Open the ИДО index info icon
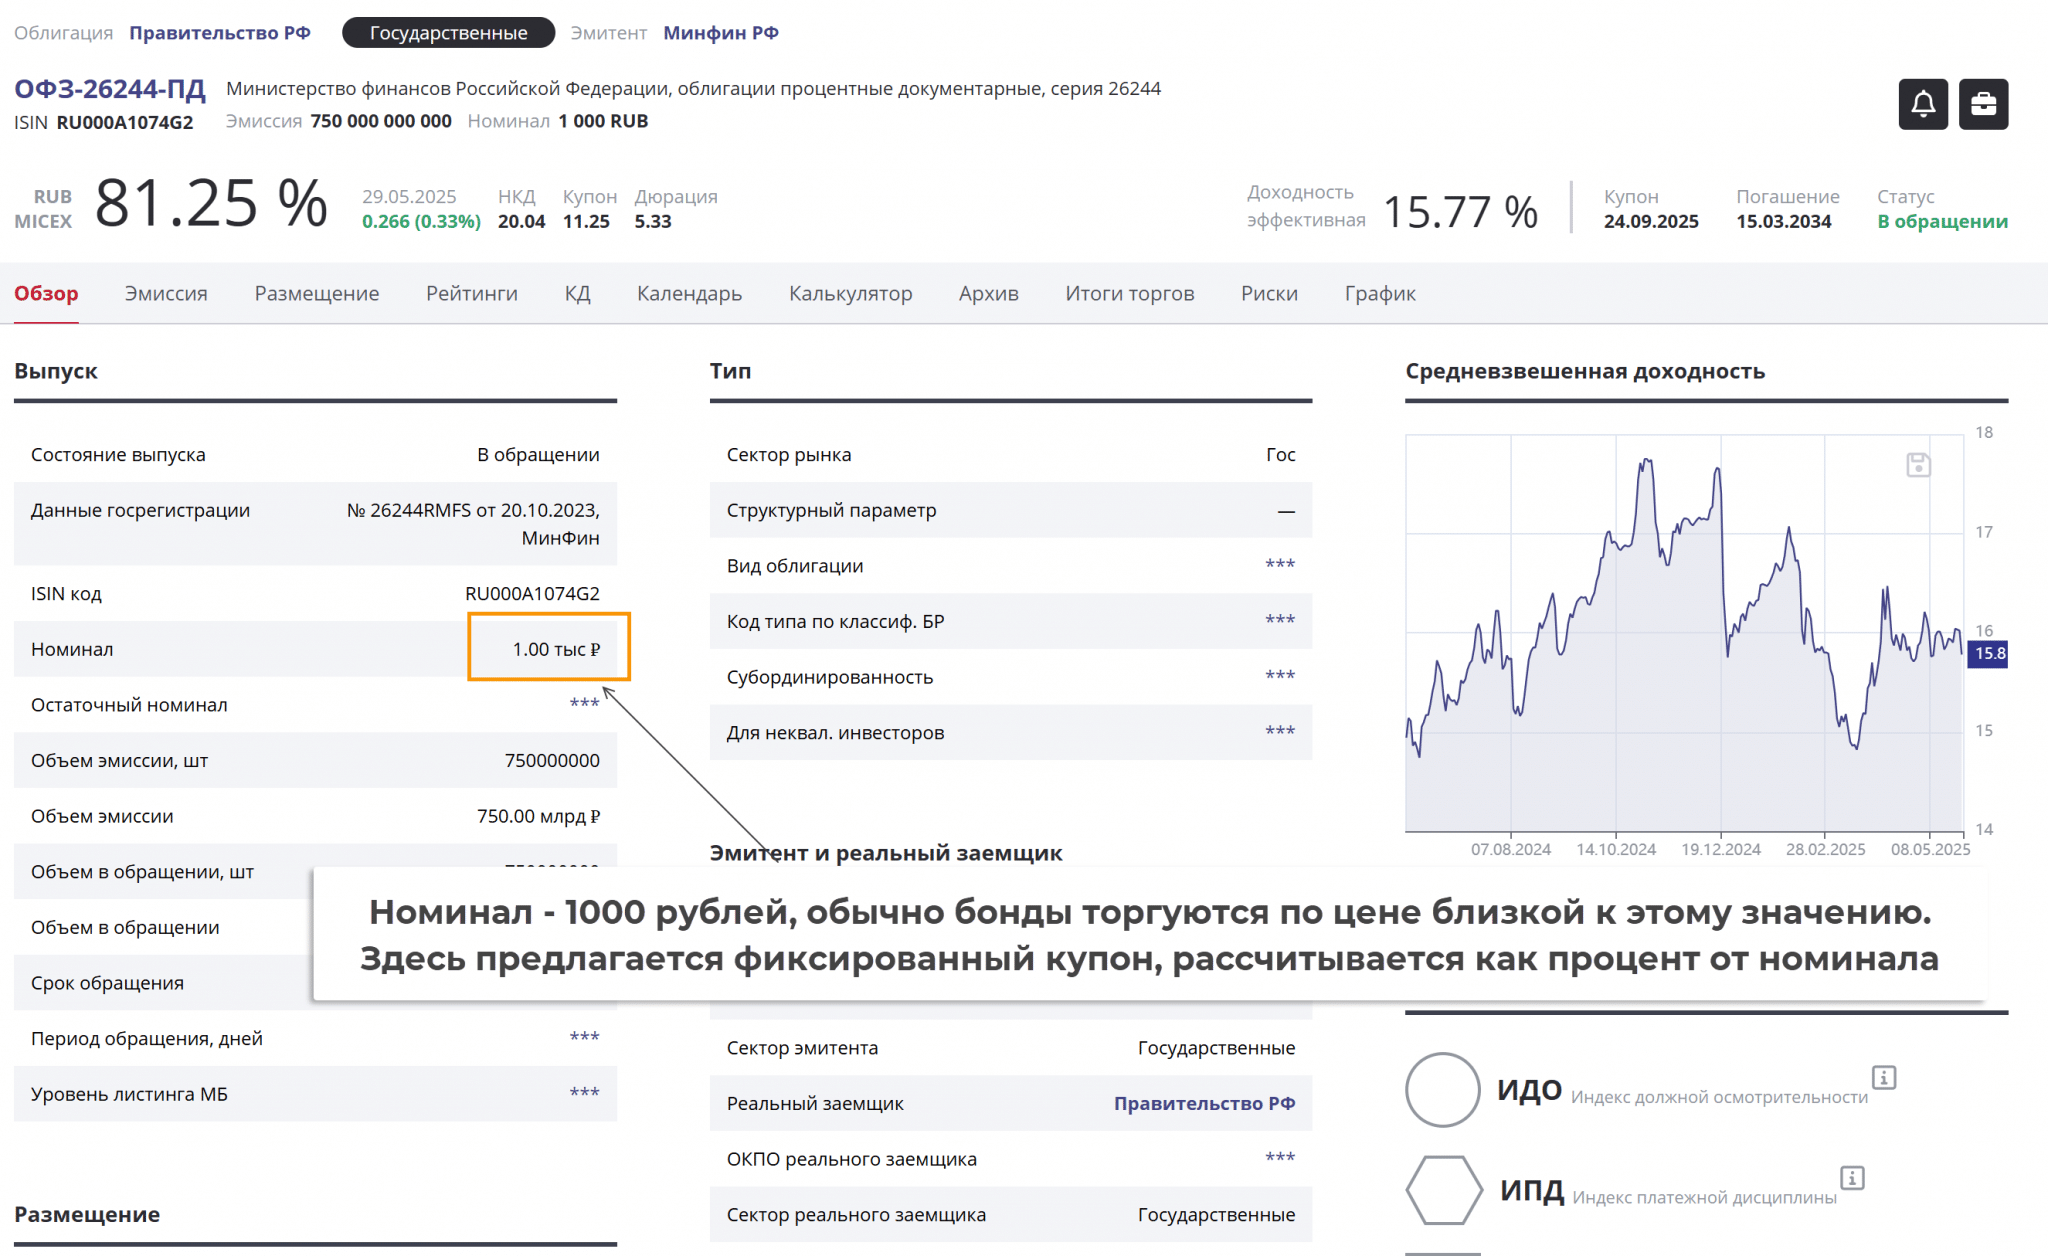Image resolution: width=2048 pixels, height=1256 pixels. click(x=1883, y=1077)
